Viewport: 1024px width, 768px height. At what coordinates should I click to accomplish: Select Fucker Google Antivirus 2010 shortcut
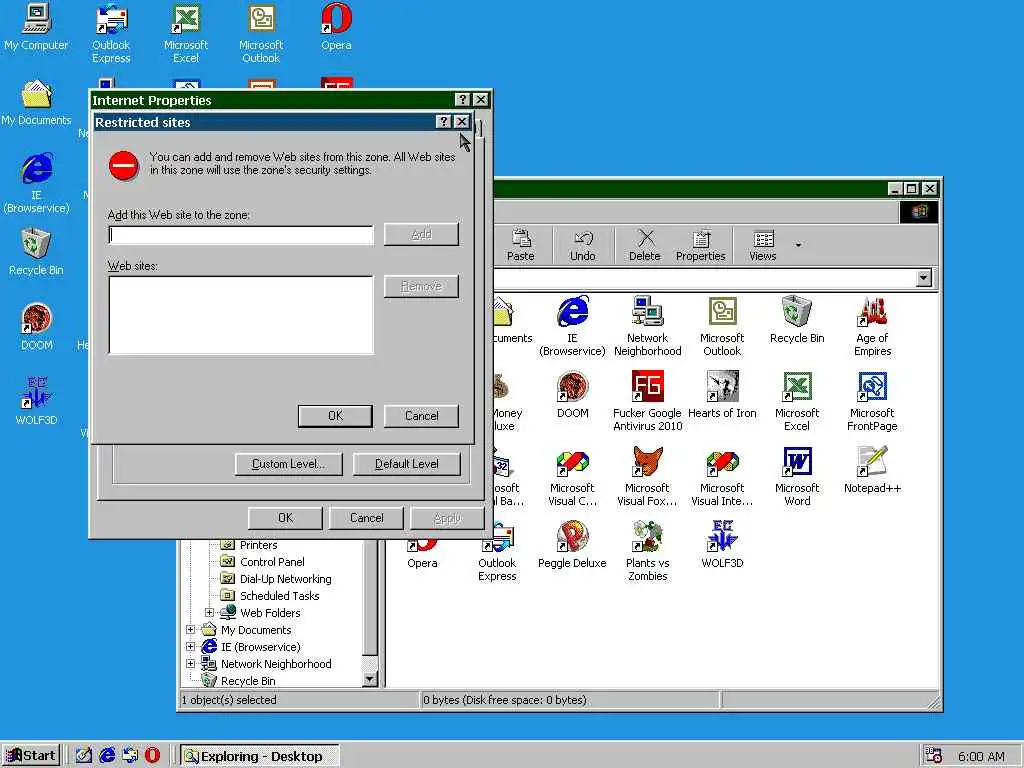[x=647, y=401]
